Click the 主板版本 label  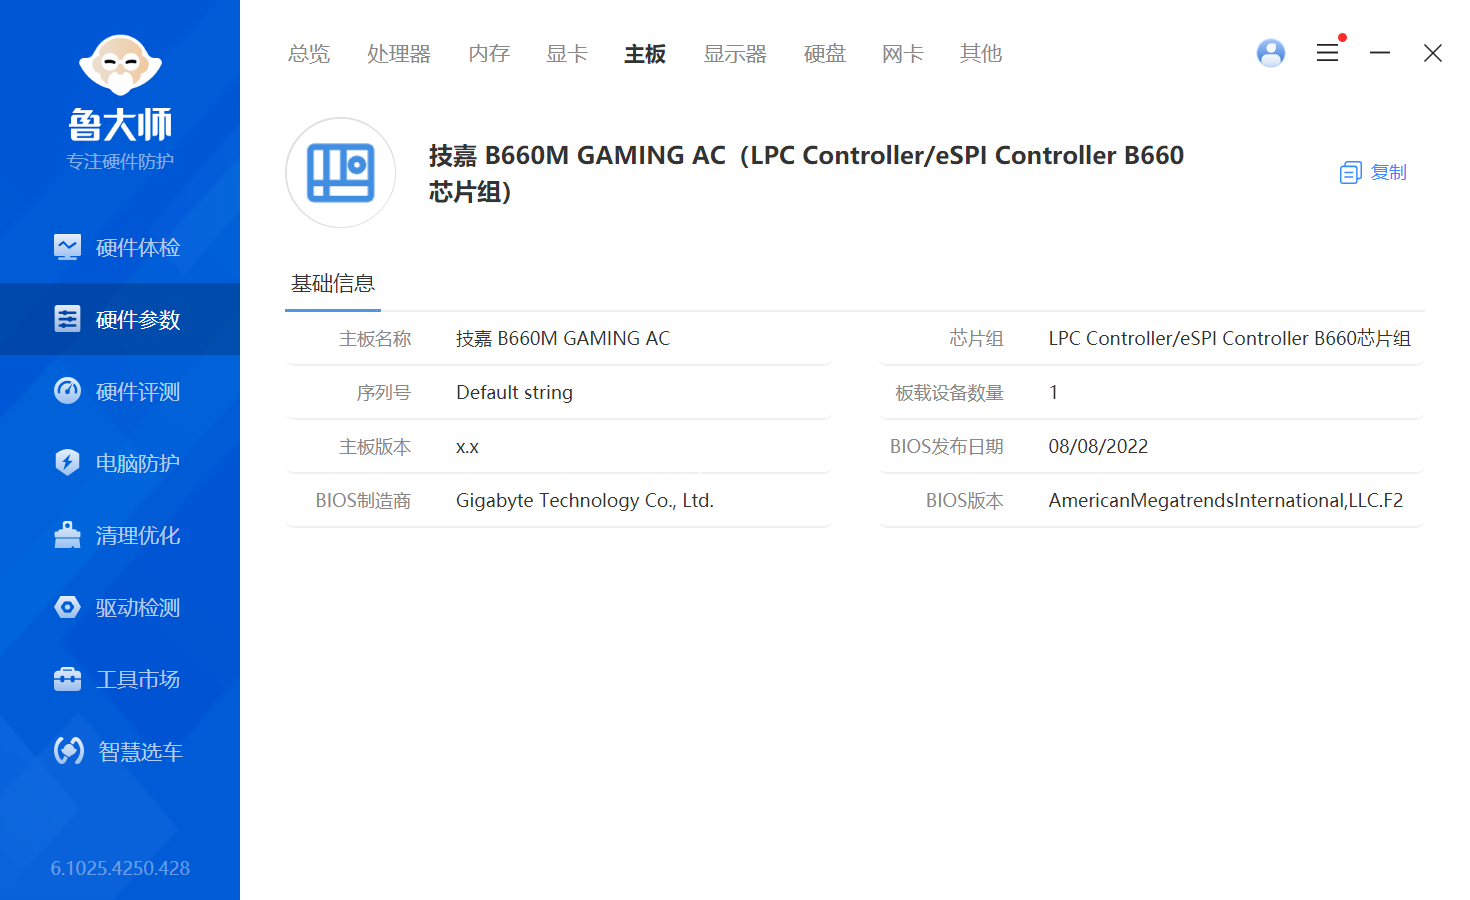tap(375, 446)
